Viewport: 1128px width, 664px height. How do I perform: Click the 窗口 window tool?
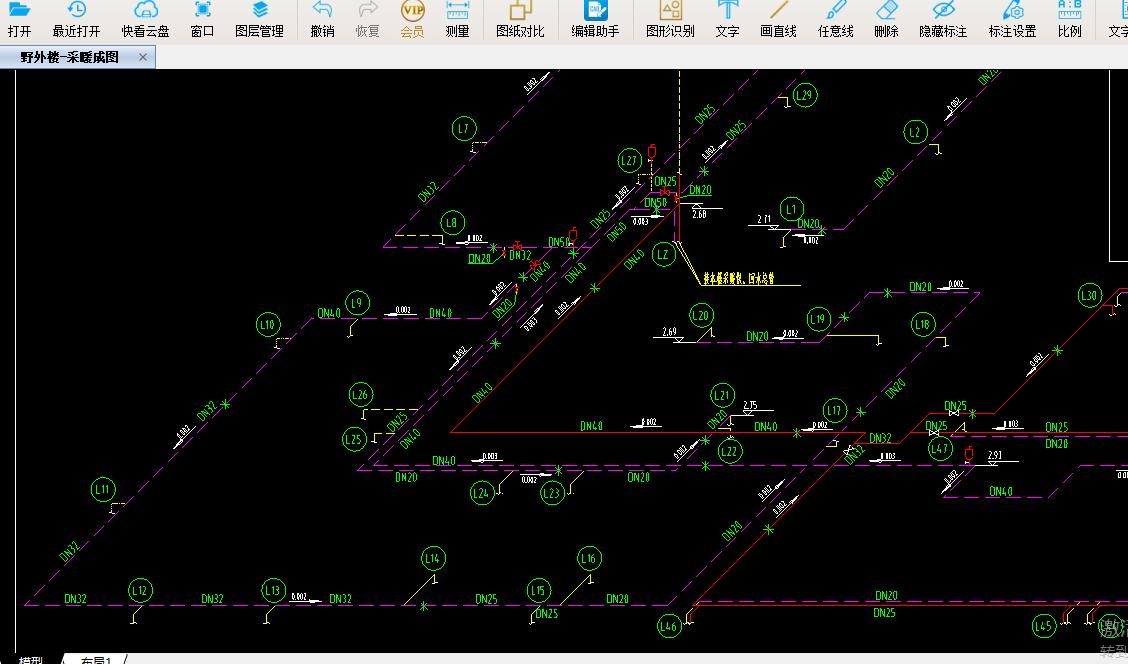pos(202,20)
